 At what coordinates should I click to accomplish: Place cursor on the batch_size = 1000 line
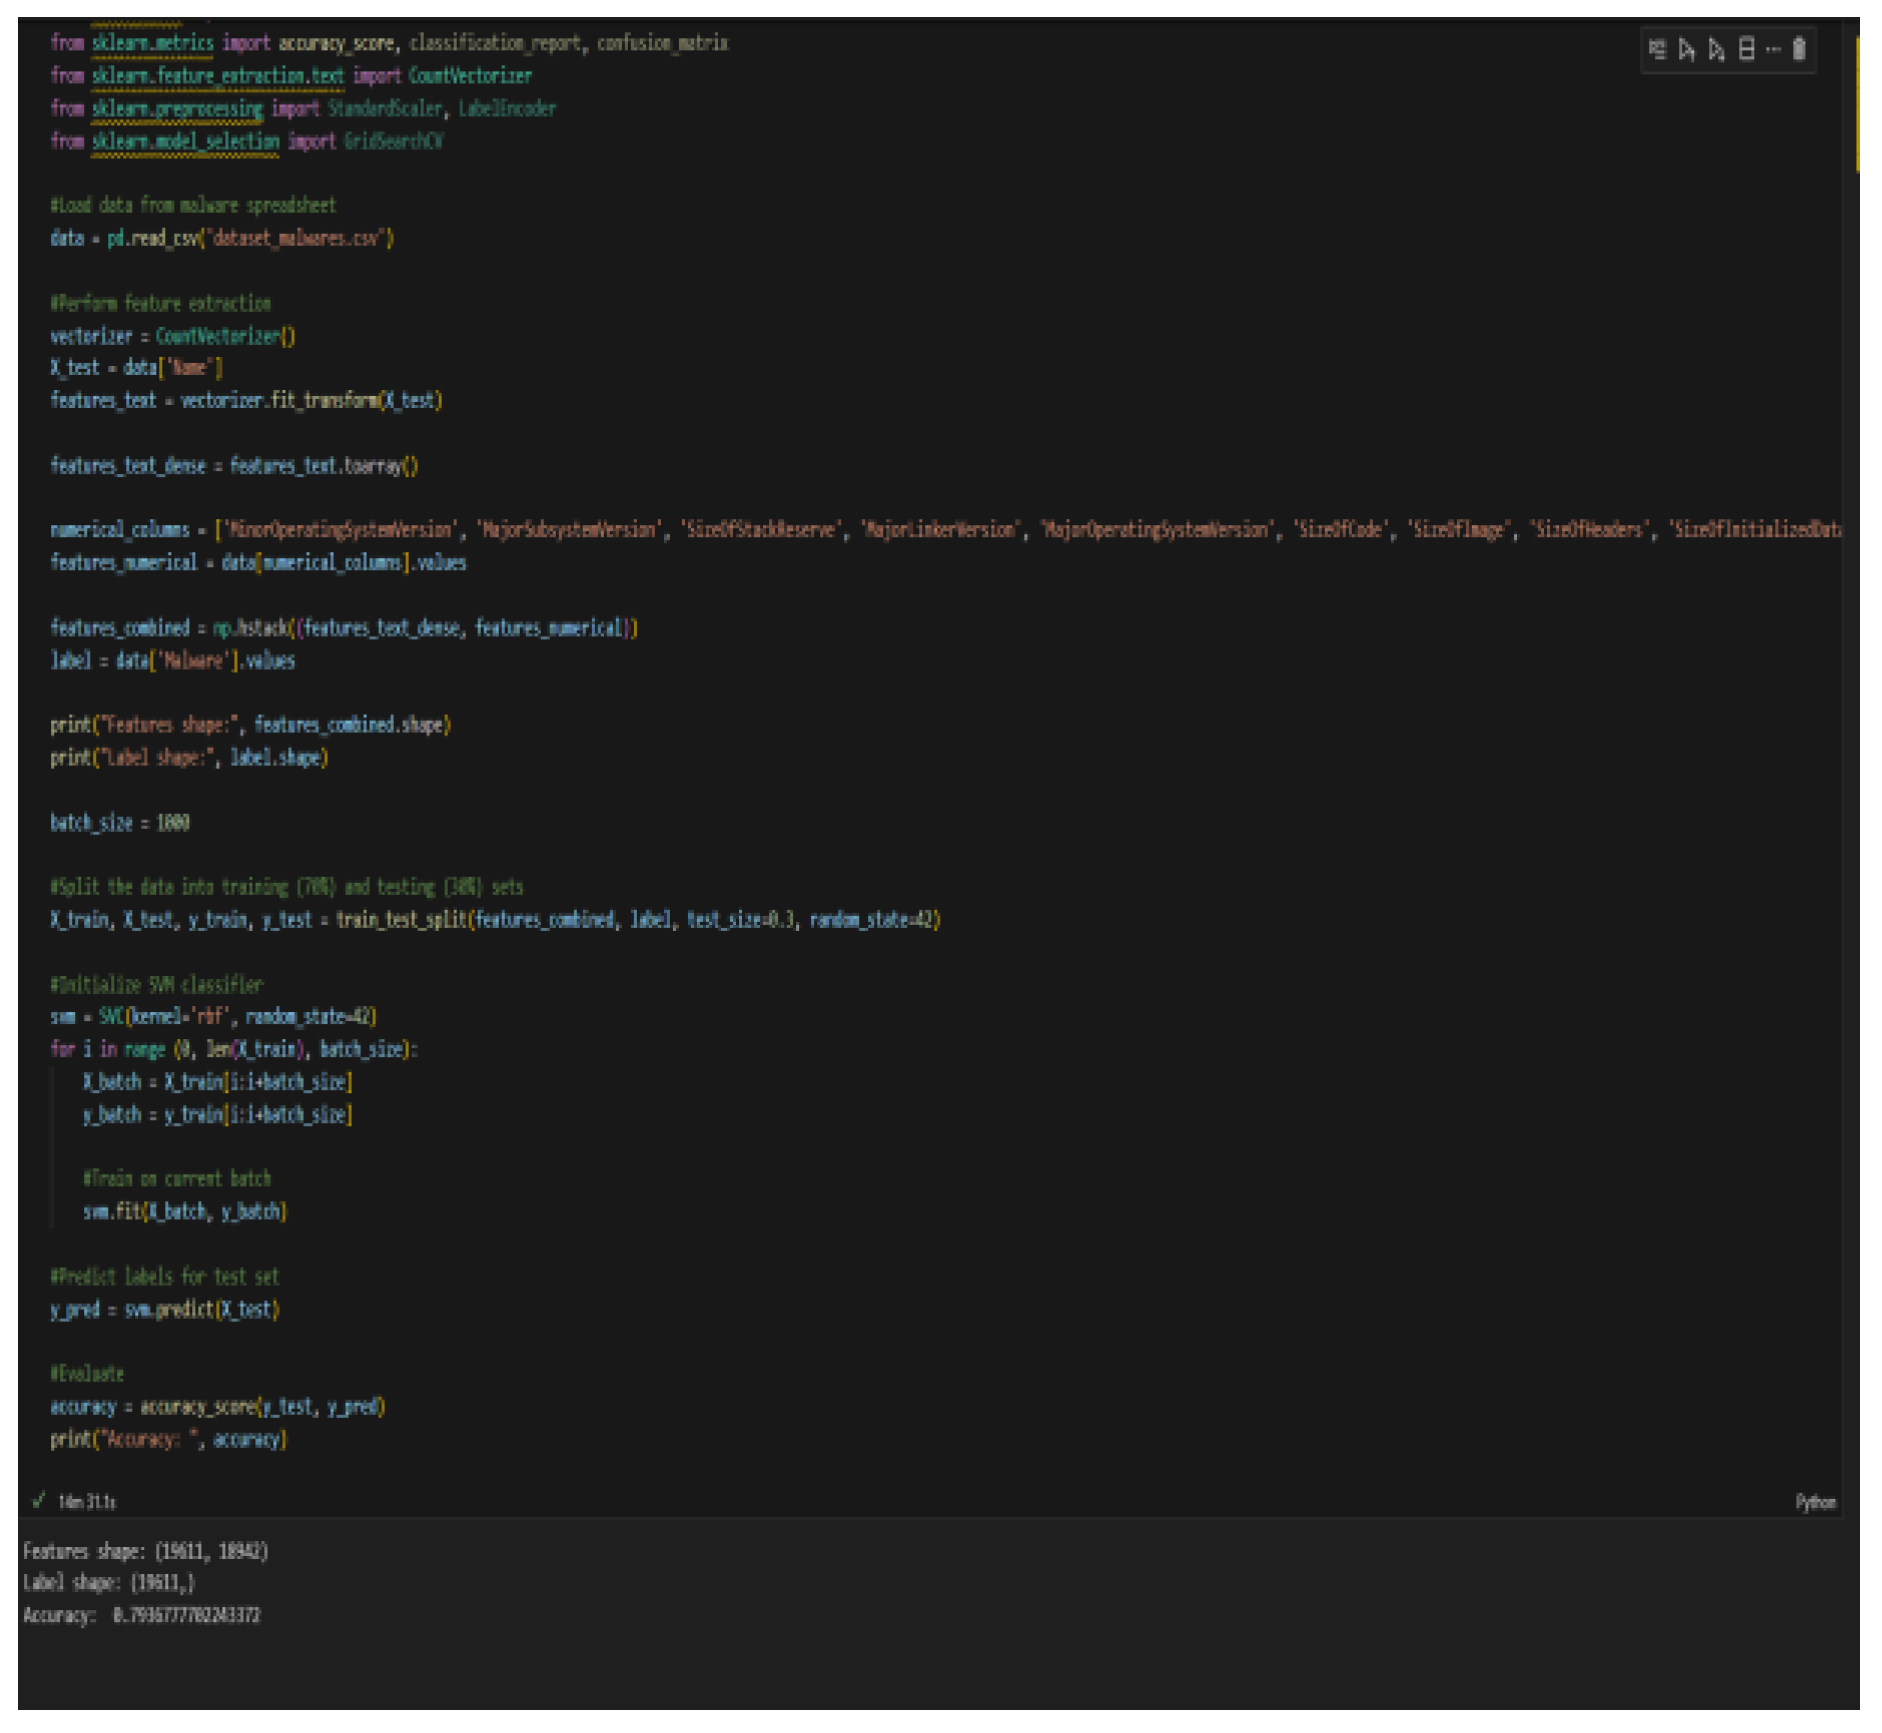tap(120, 823)
